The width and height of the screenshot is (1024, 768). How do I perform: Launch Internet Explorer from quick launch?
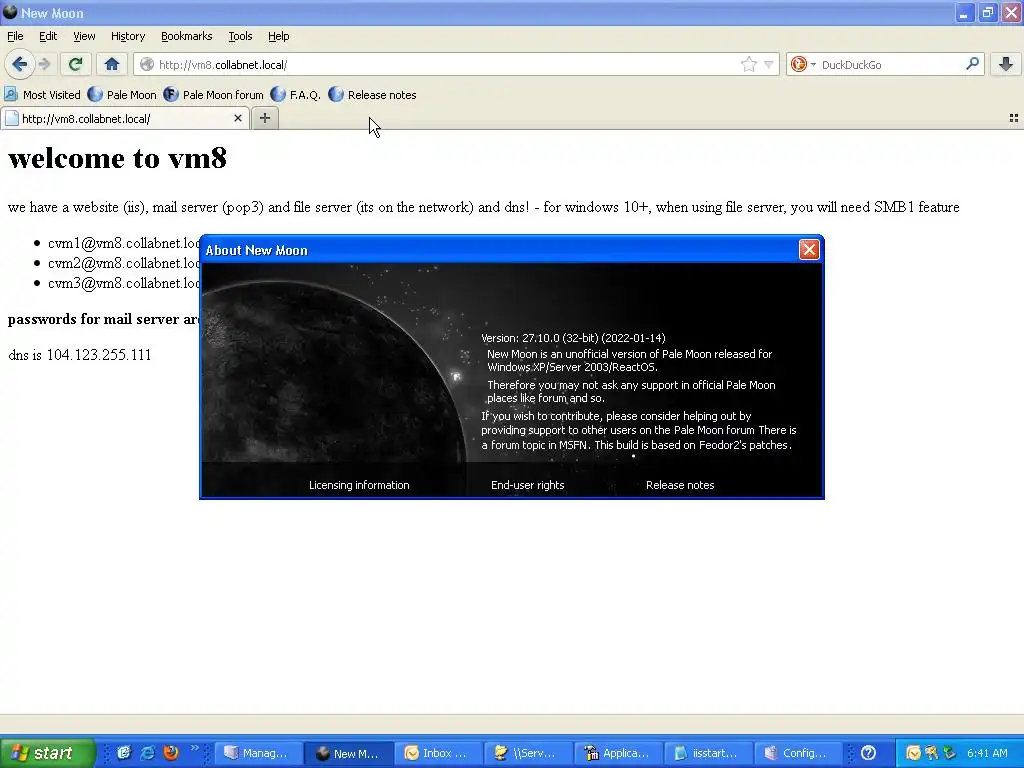coord(148,753)
